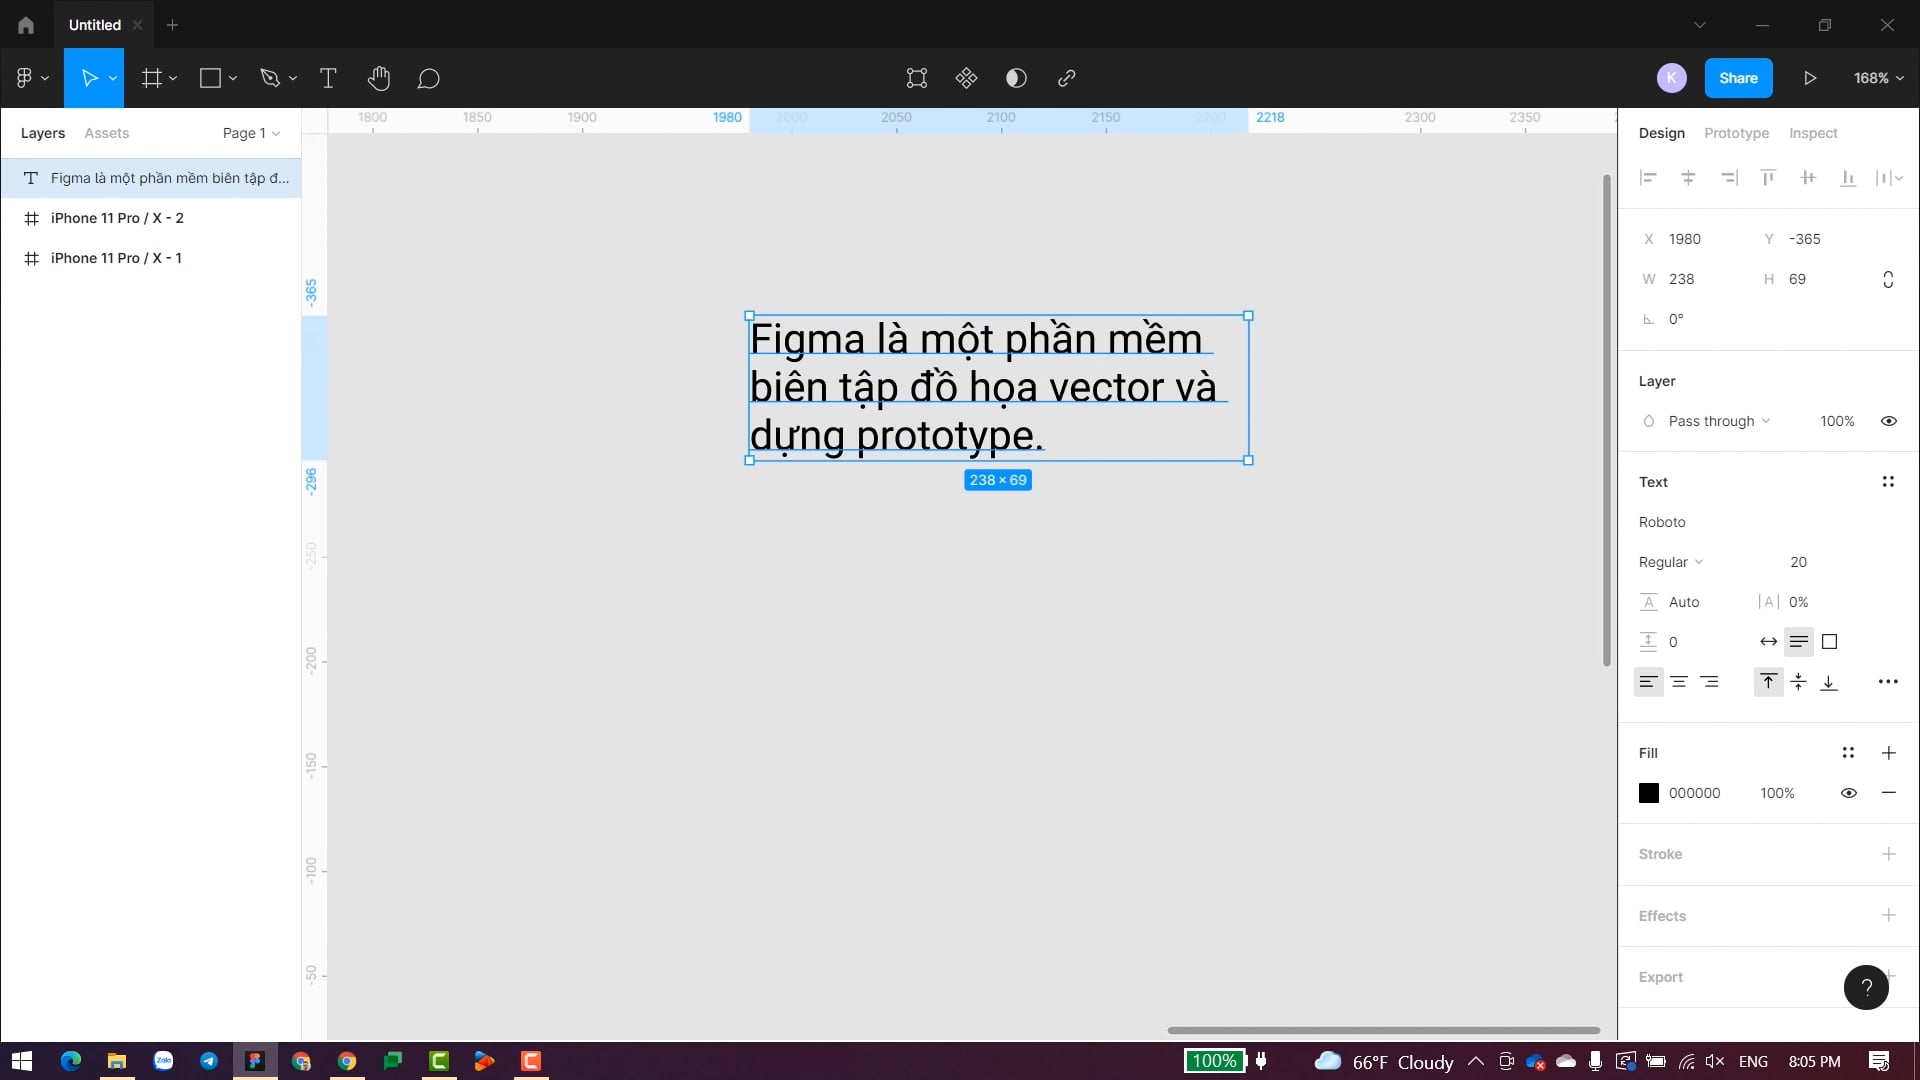Click the black fill color swatch
This screenshot has width=1920, height=1080.
1649,793
